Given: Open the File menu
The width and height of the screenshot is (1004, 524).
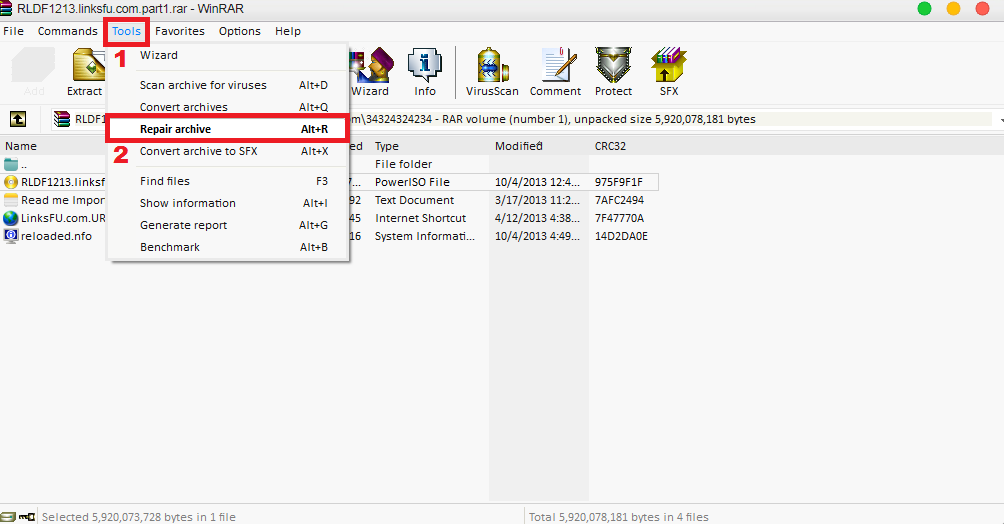Looking at the screenshot, I should (13, 31).
